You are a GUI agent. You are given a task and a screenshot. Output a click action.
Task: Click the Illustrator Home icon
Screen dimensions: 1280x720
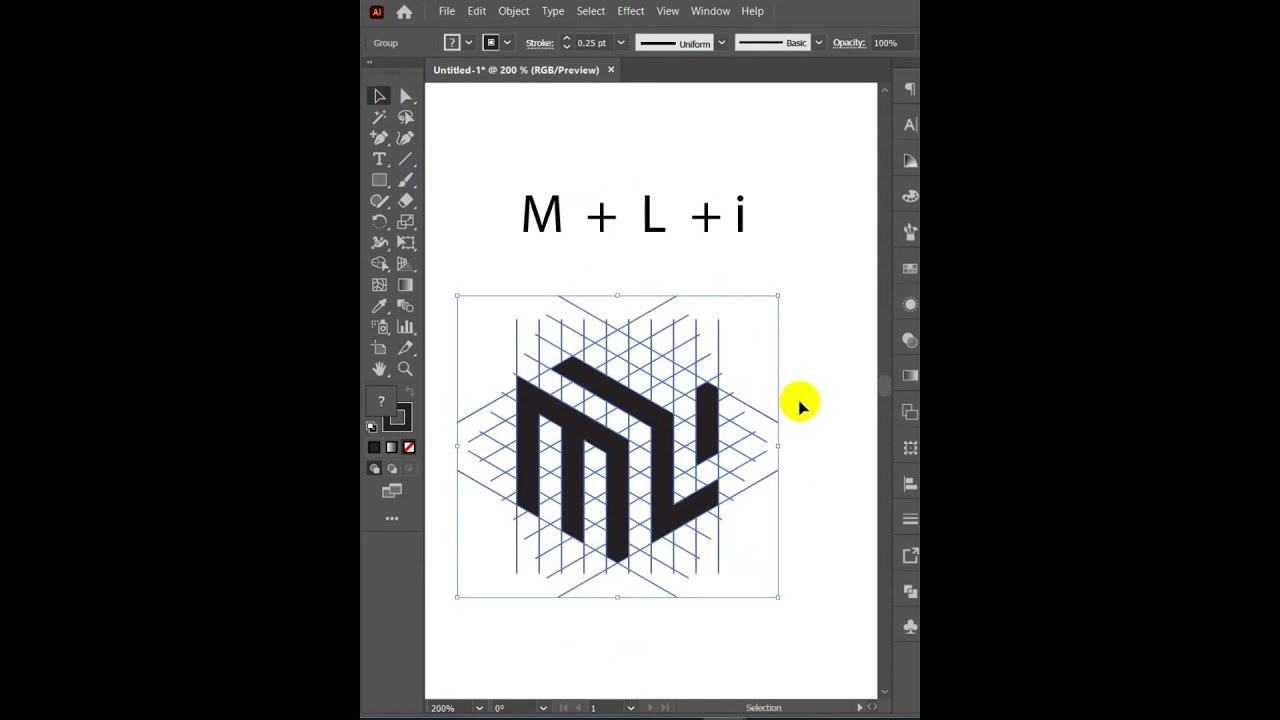tap(404, 12)
